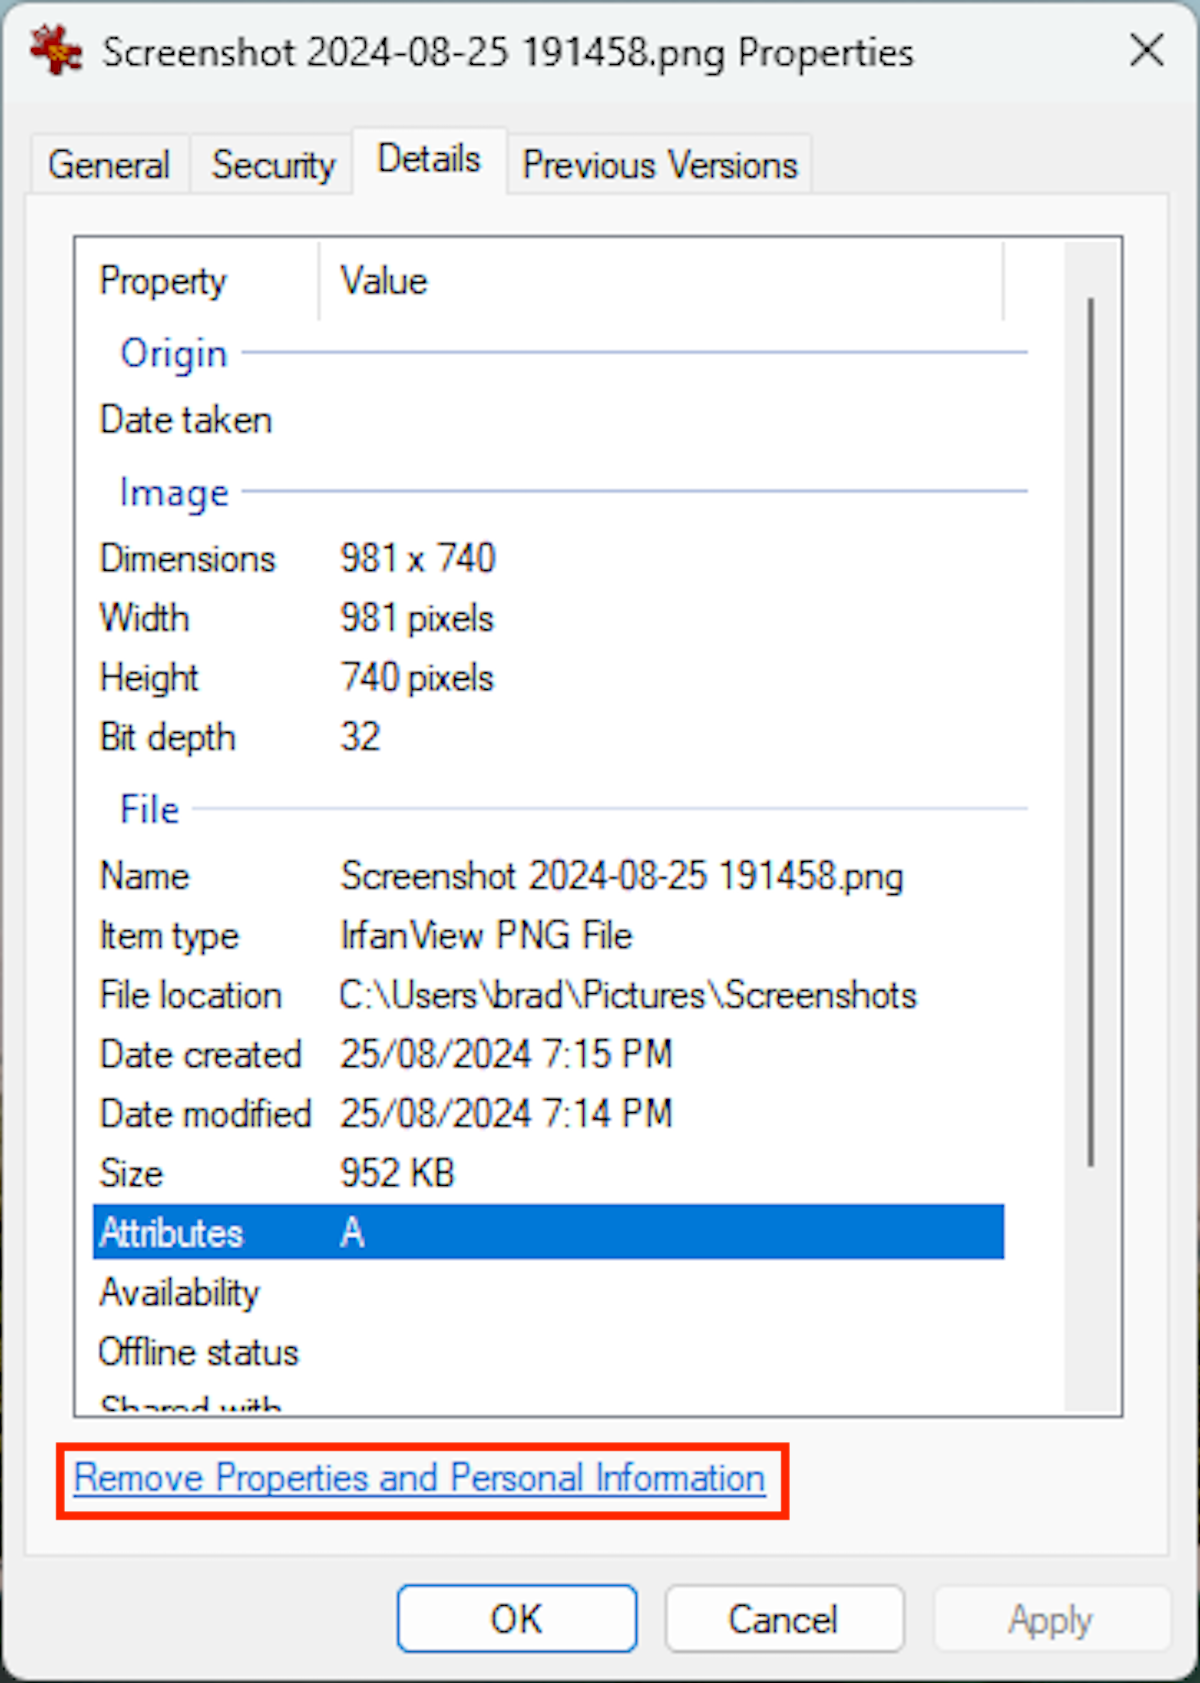Click the Property column header

point(163,281)
